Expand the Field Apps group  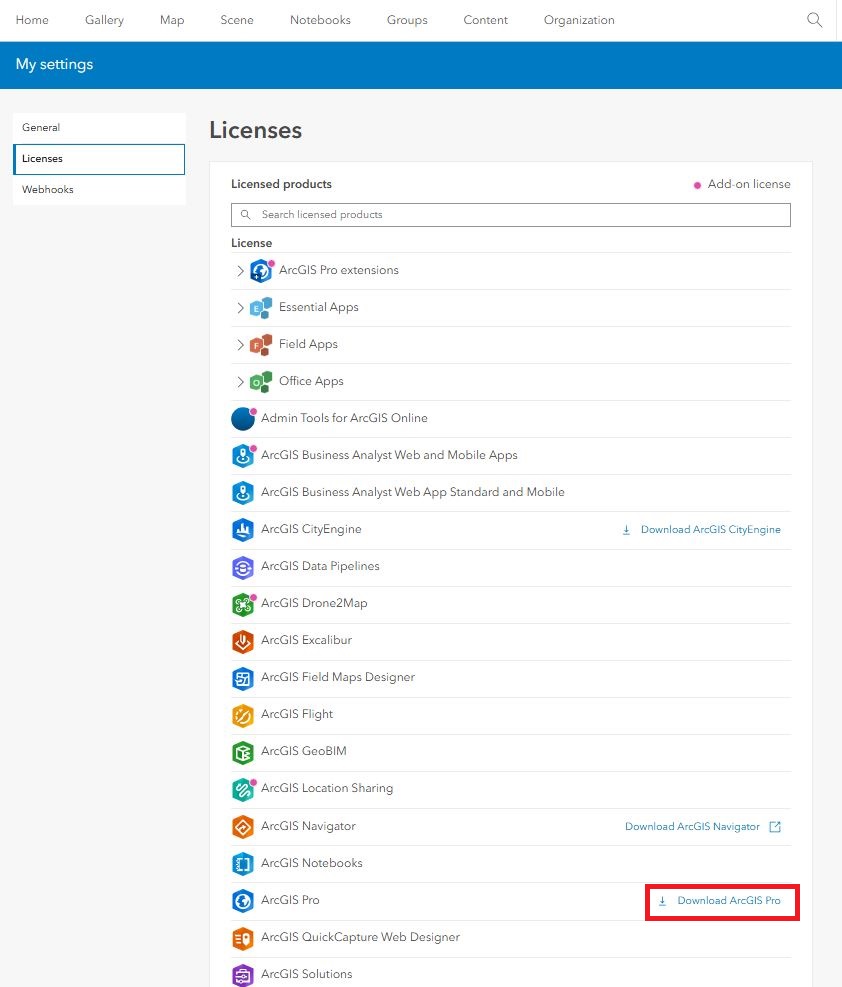coord(240,345)
